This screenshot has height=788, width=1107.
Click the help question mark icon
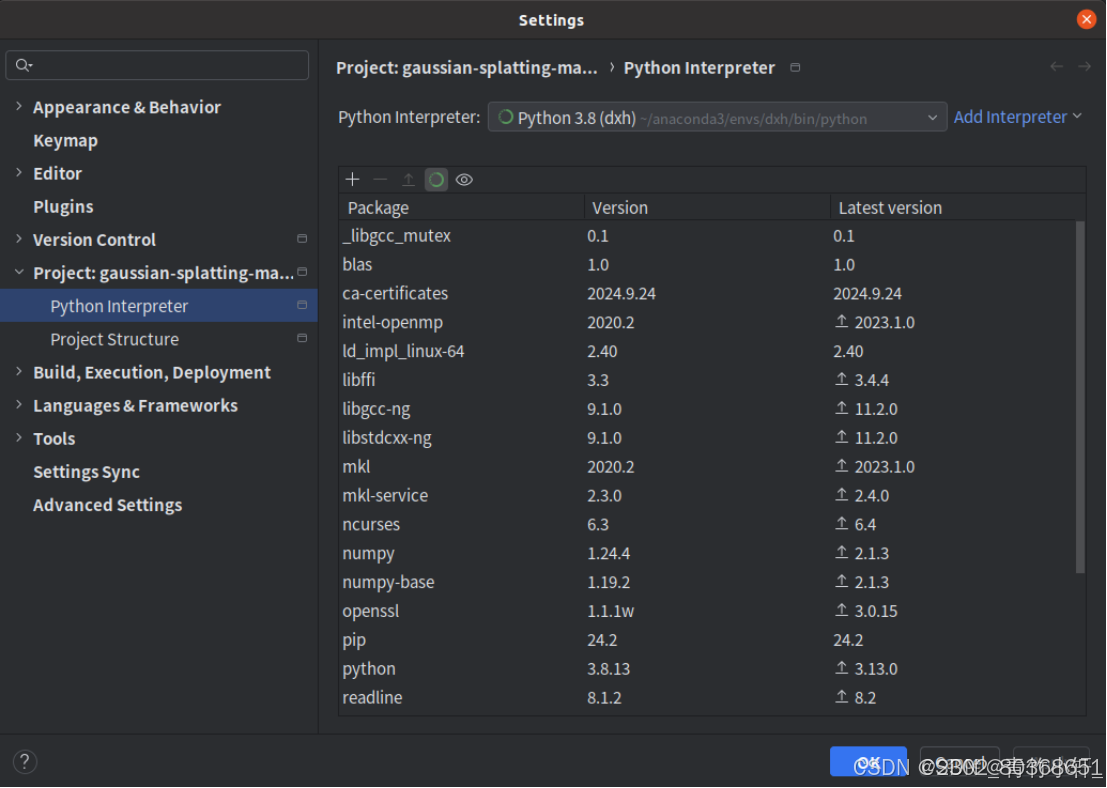[24, 761]
